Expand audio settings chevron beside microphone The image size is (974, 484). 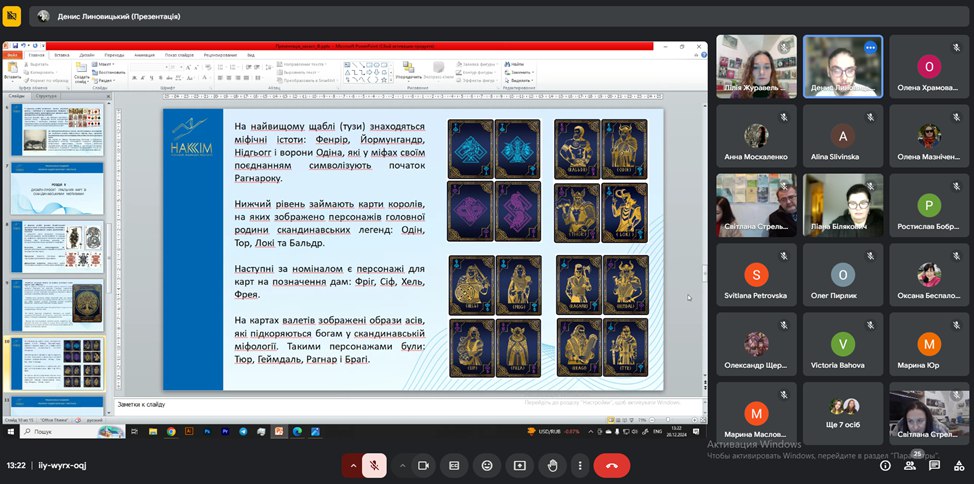353,465
